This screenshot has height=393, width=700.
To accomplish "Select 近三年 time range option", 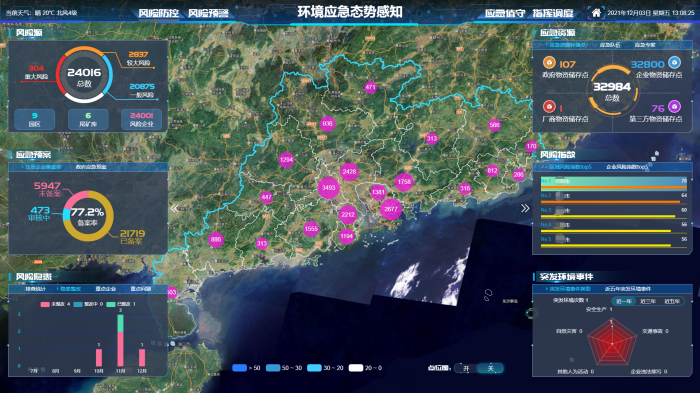I will point(648,301).
